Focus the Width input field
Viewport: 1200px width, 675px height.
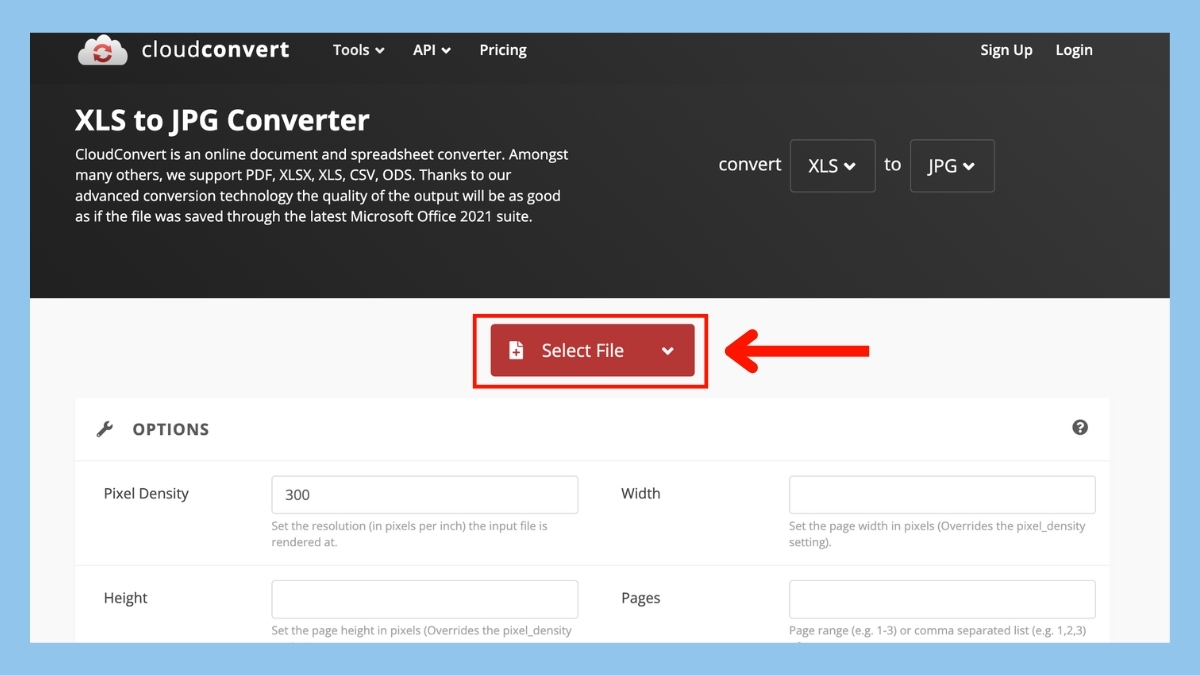click(x=942, y=495)
